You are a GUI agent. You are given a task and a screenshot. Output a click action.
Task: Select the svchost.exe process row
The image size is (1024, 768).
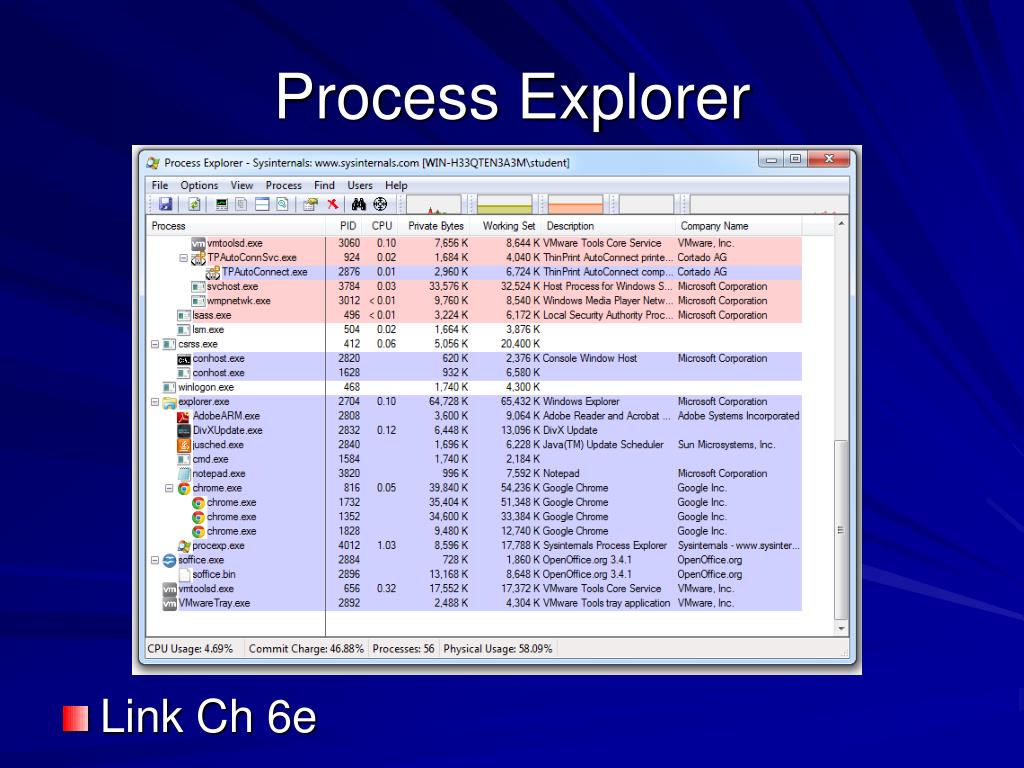pos(473,287)
